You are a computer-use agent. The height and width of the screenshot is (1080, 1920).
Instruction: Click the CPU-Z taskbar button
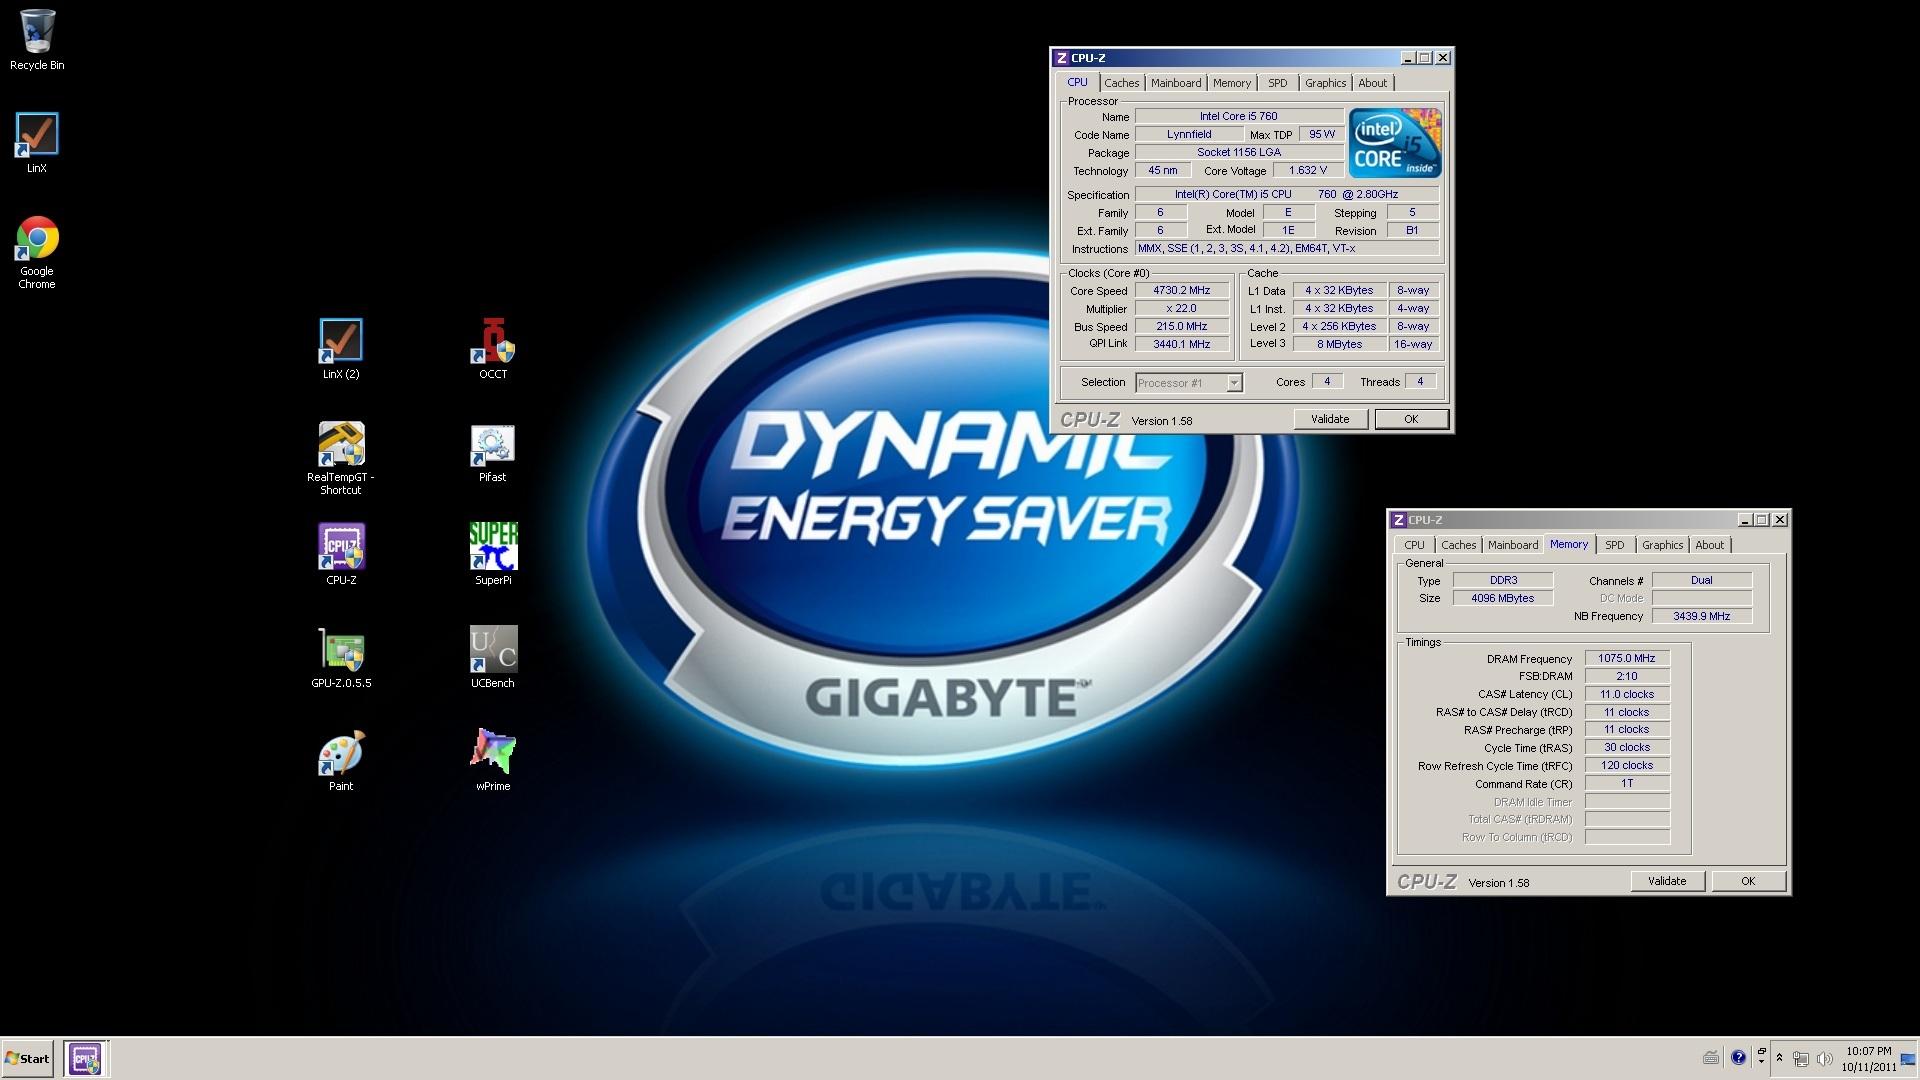pos(86,1058)
